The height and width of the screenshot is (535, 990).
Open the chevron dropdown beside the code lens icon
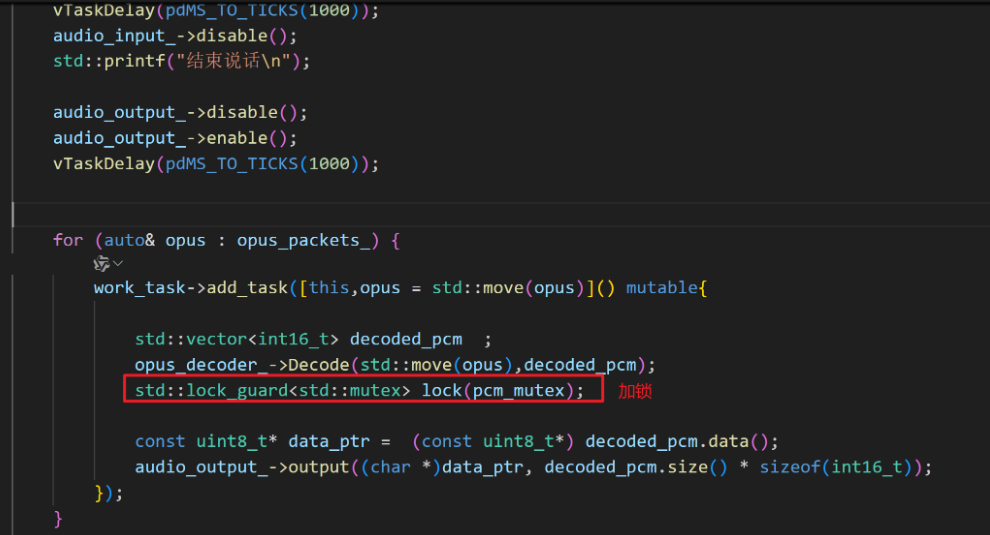click(x=118, y=263)
